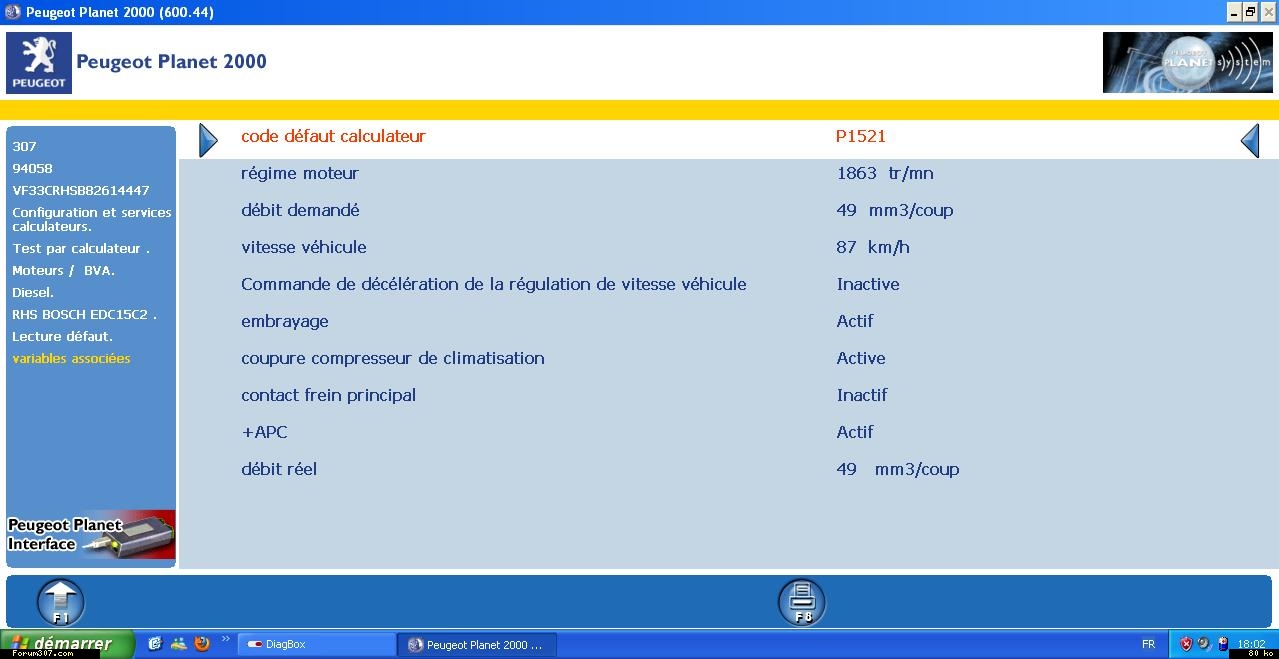Open 'Configuration et services calculateurs.' in sidebar
This screenshot has height=659, width=1279.
91,219
